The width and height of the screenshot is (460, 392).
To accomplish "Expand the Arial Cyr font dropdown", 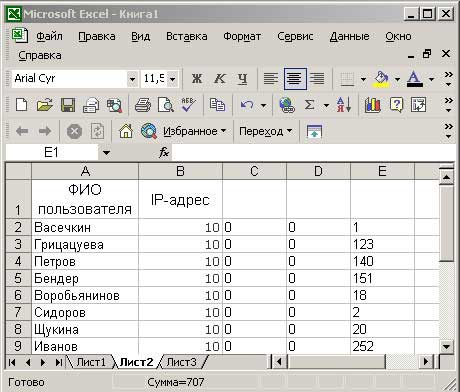I will click(x=132, y=79).
